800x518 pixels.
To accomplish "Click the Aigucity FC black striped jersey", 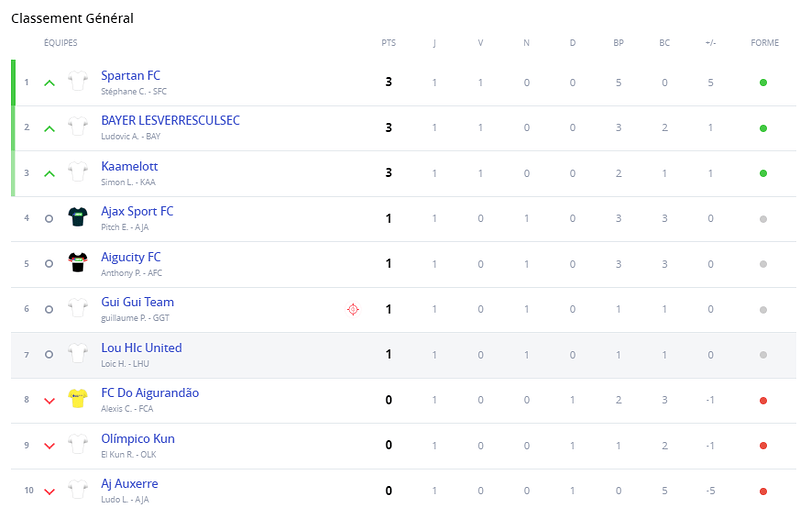I will pos(78,262).
